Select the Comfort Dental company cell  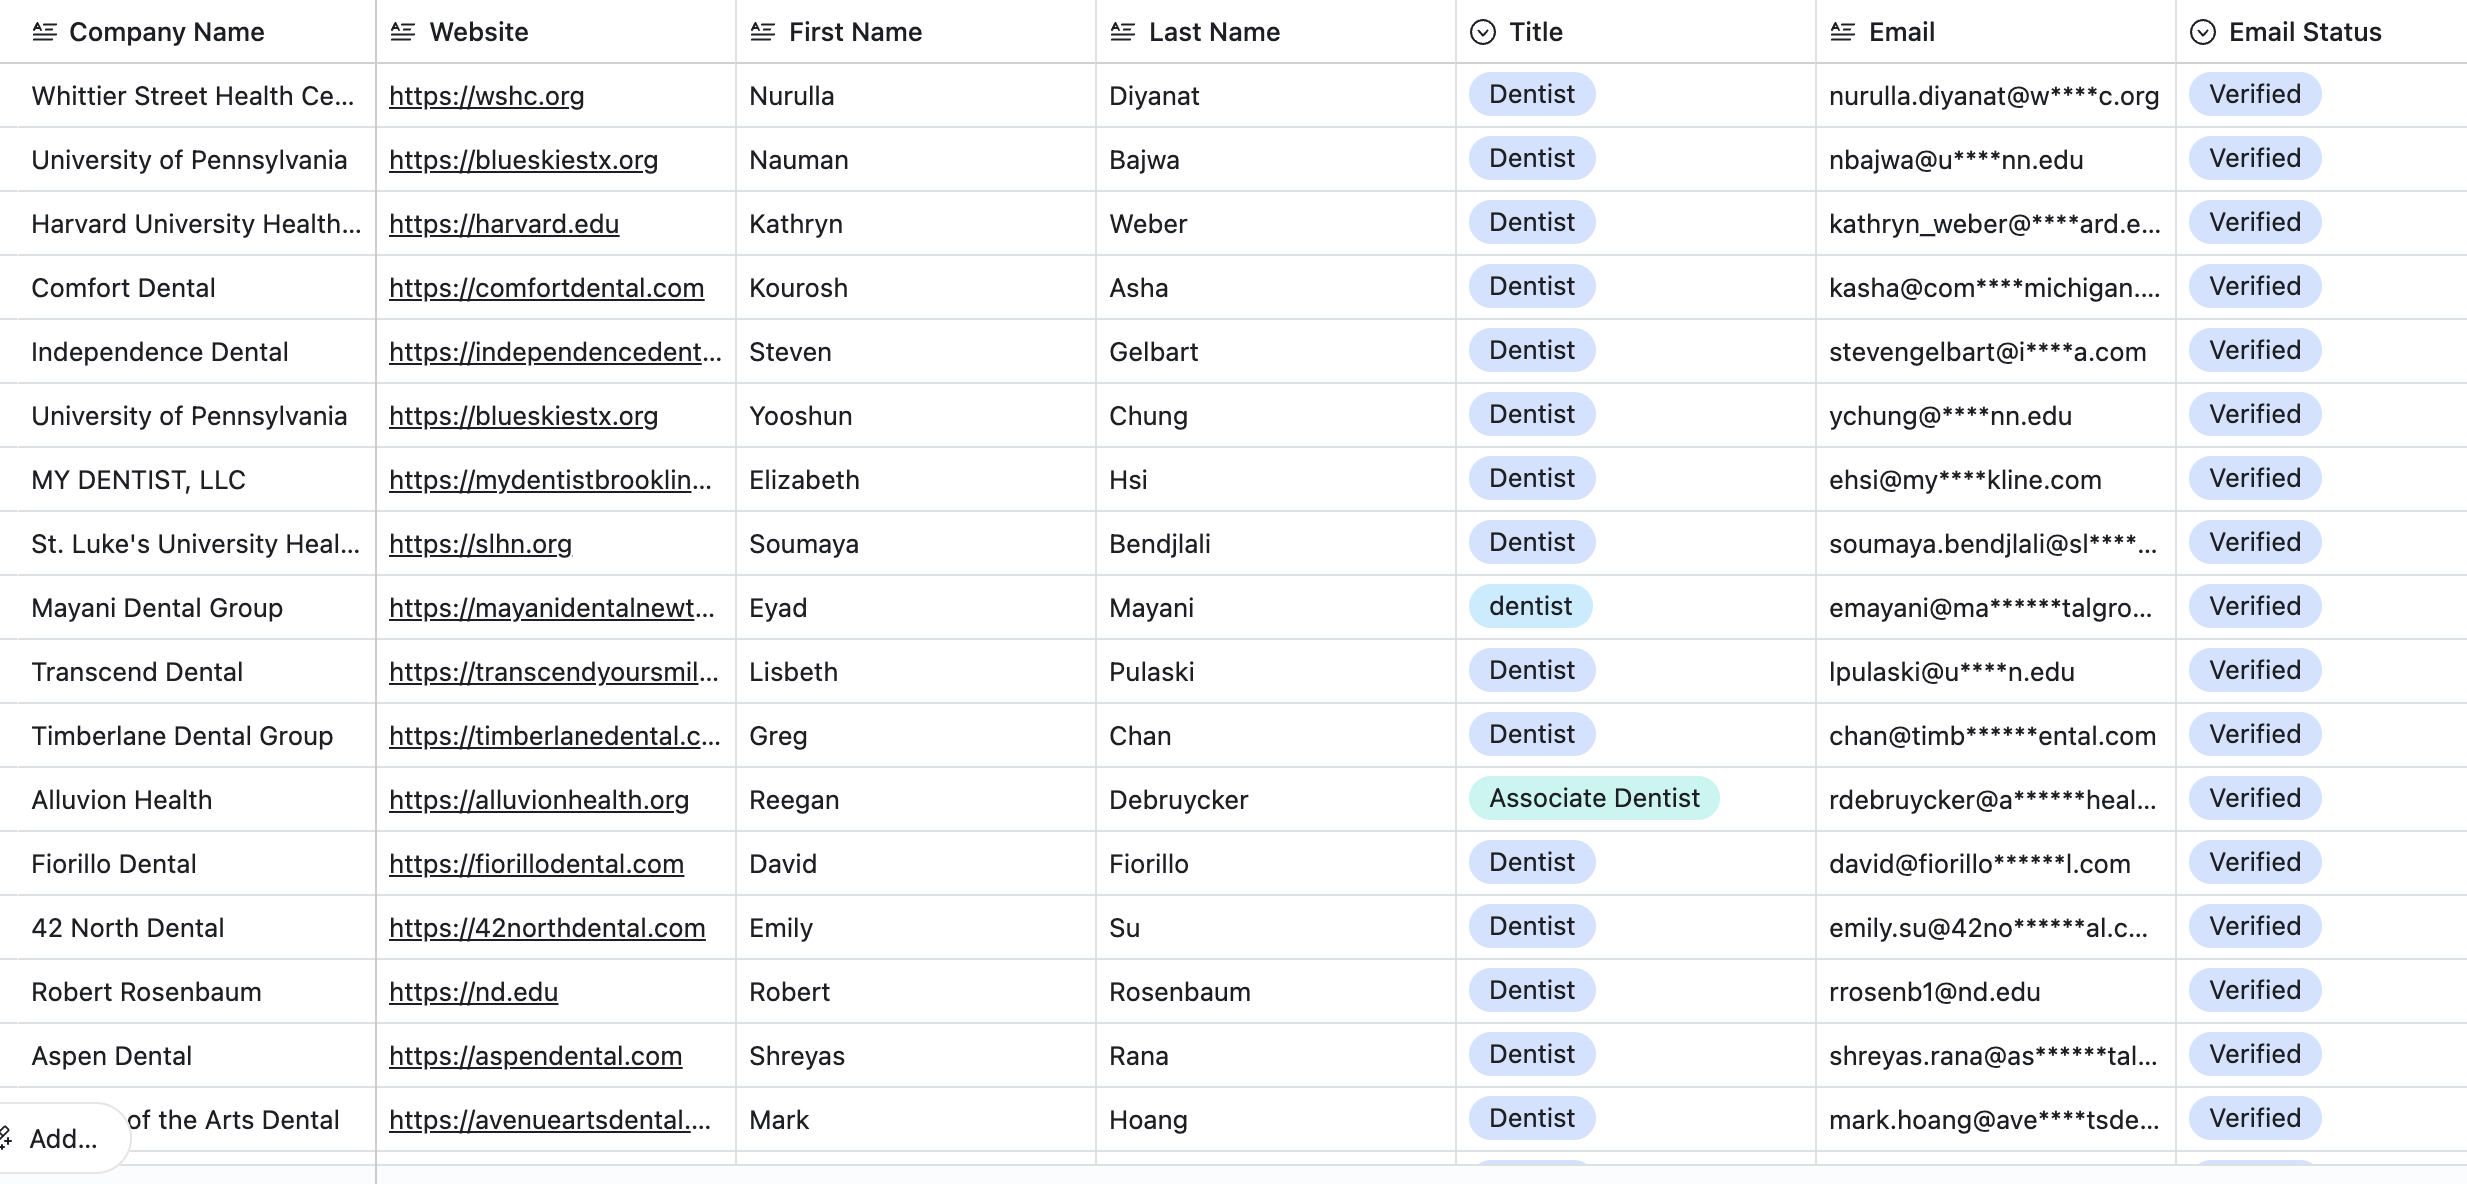click(123, 288)
